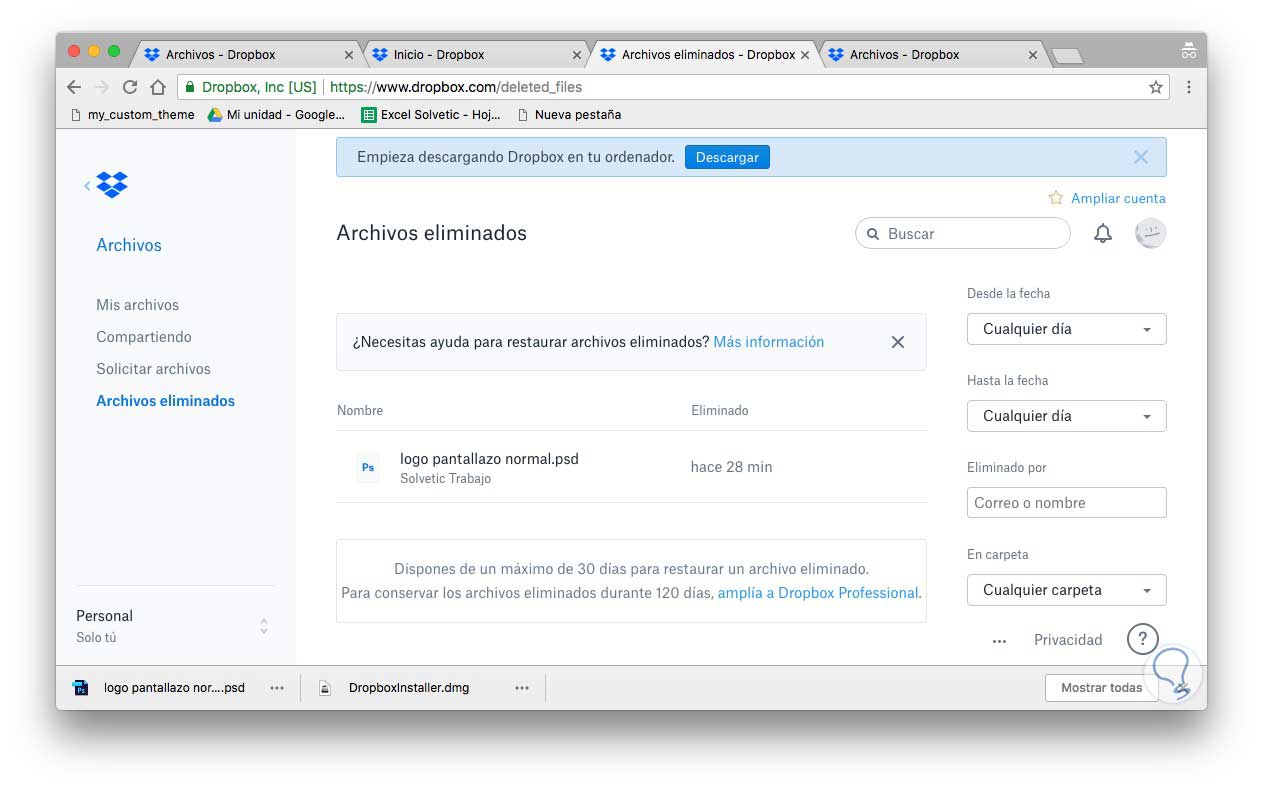
Task: Dismiss the download Dropbox banner
Action: (x=1141, y=157)
